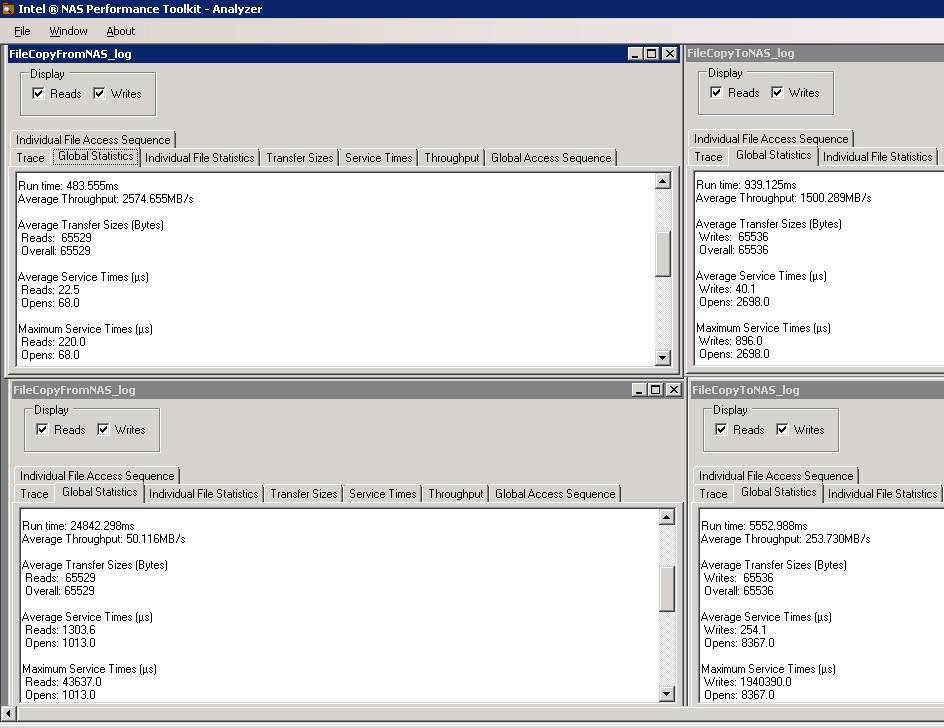Uncheck Reads in top FileCopyFromNAS_log window
The image size is (944, 728).
click(x=39, y=94)
